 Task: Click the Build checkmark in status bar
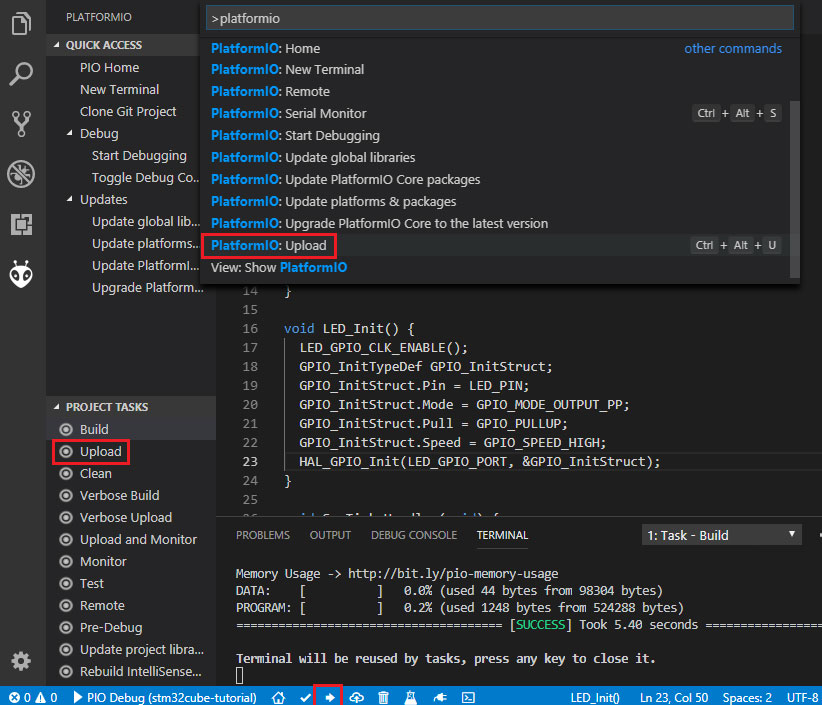point(306,697)
